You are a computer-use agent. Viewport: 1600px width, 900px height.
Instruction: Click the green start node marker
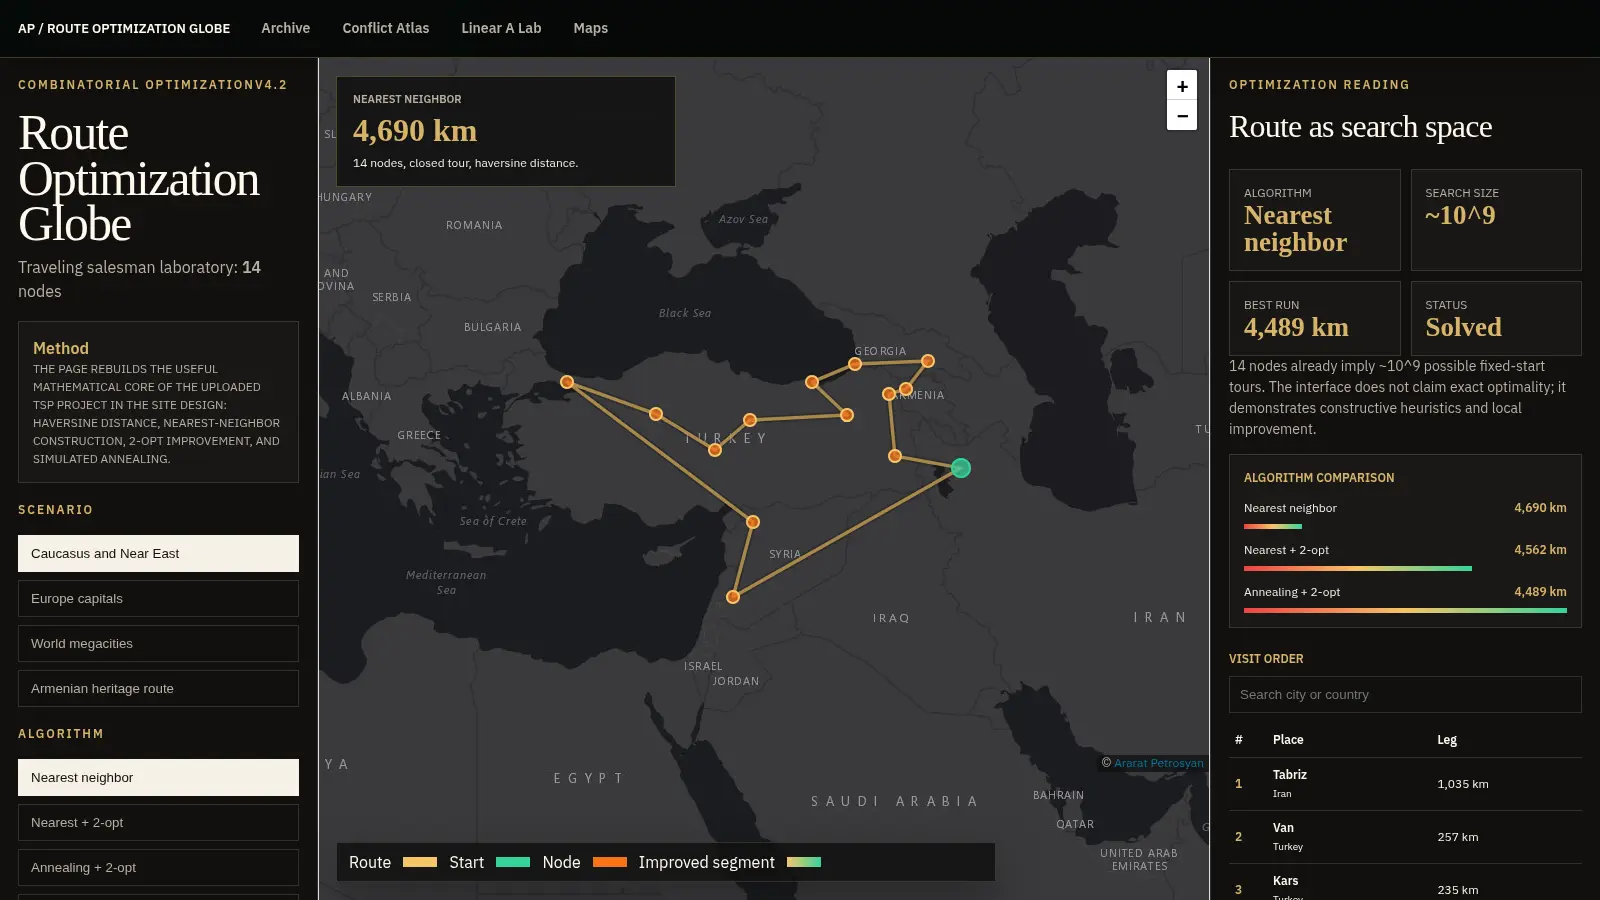click(961, 468)
